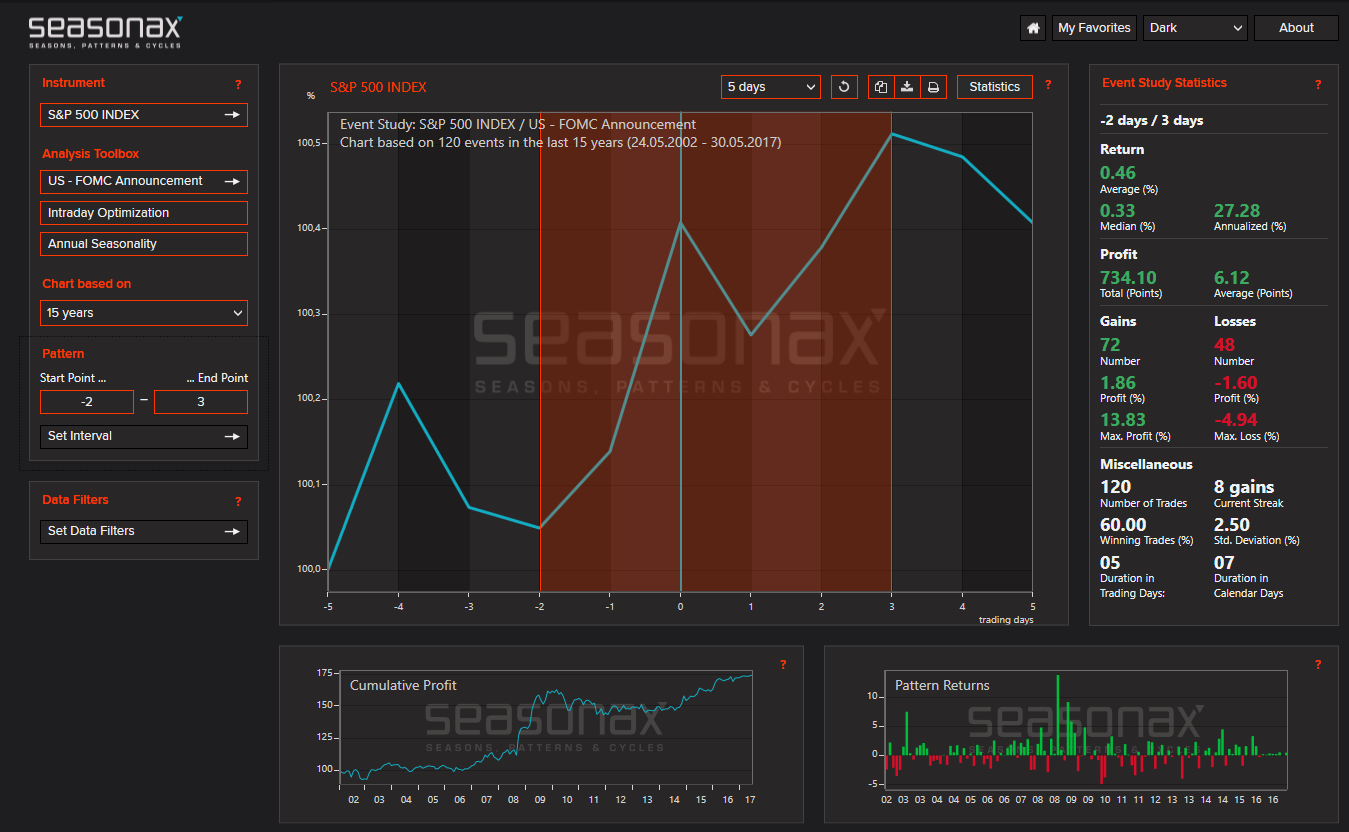Go to the home page icon

point(1033,28)
